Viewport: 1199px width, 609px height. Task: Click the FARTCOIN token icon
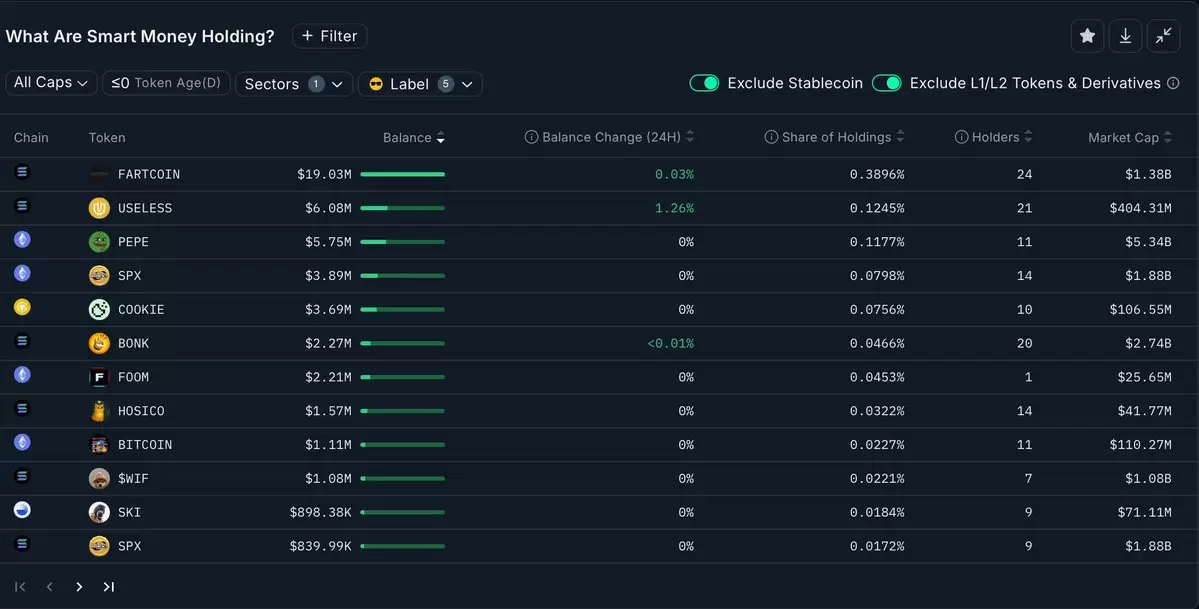point(99,174)
